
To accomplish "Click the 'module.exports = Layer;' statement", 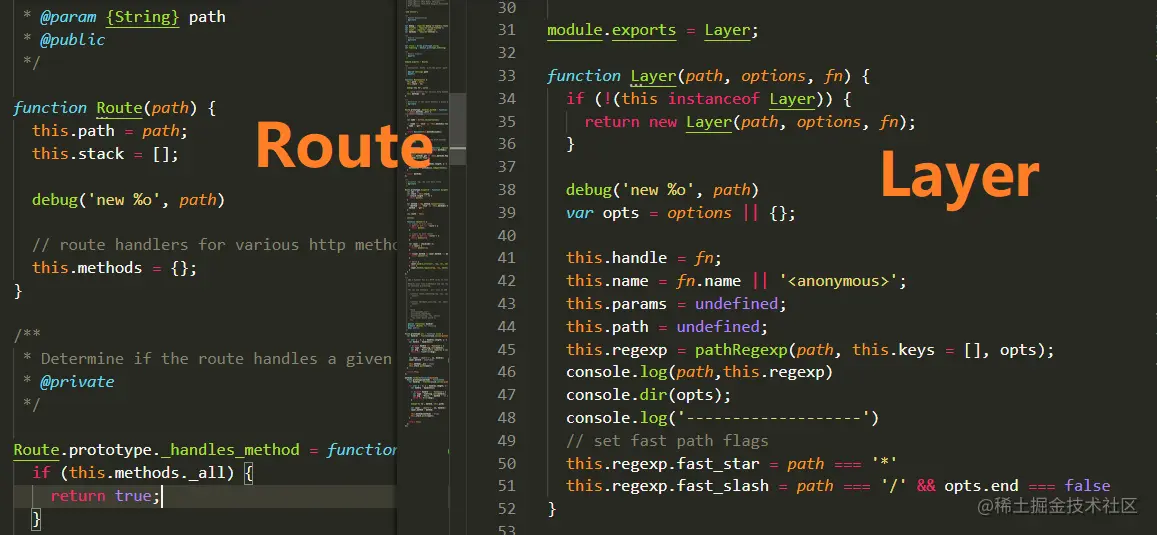I will pyautogui.click(x=652, y=31).
